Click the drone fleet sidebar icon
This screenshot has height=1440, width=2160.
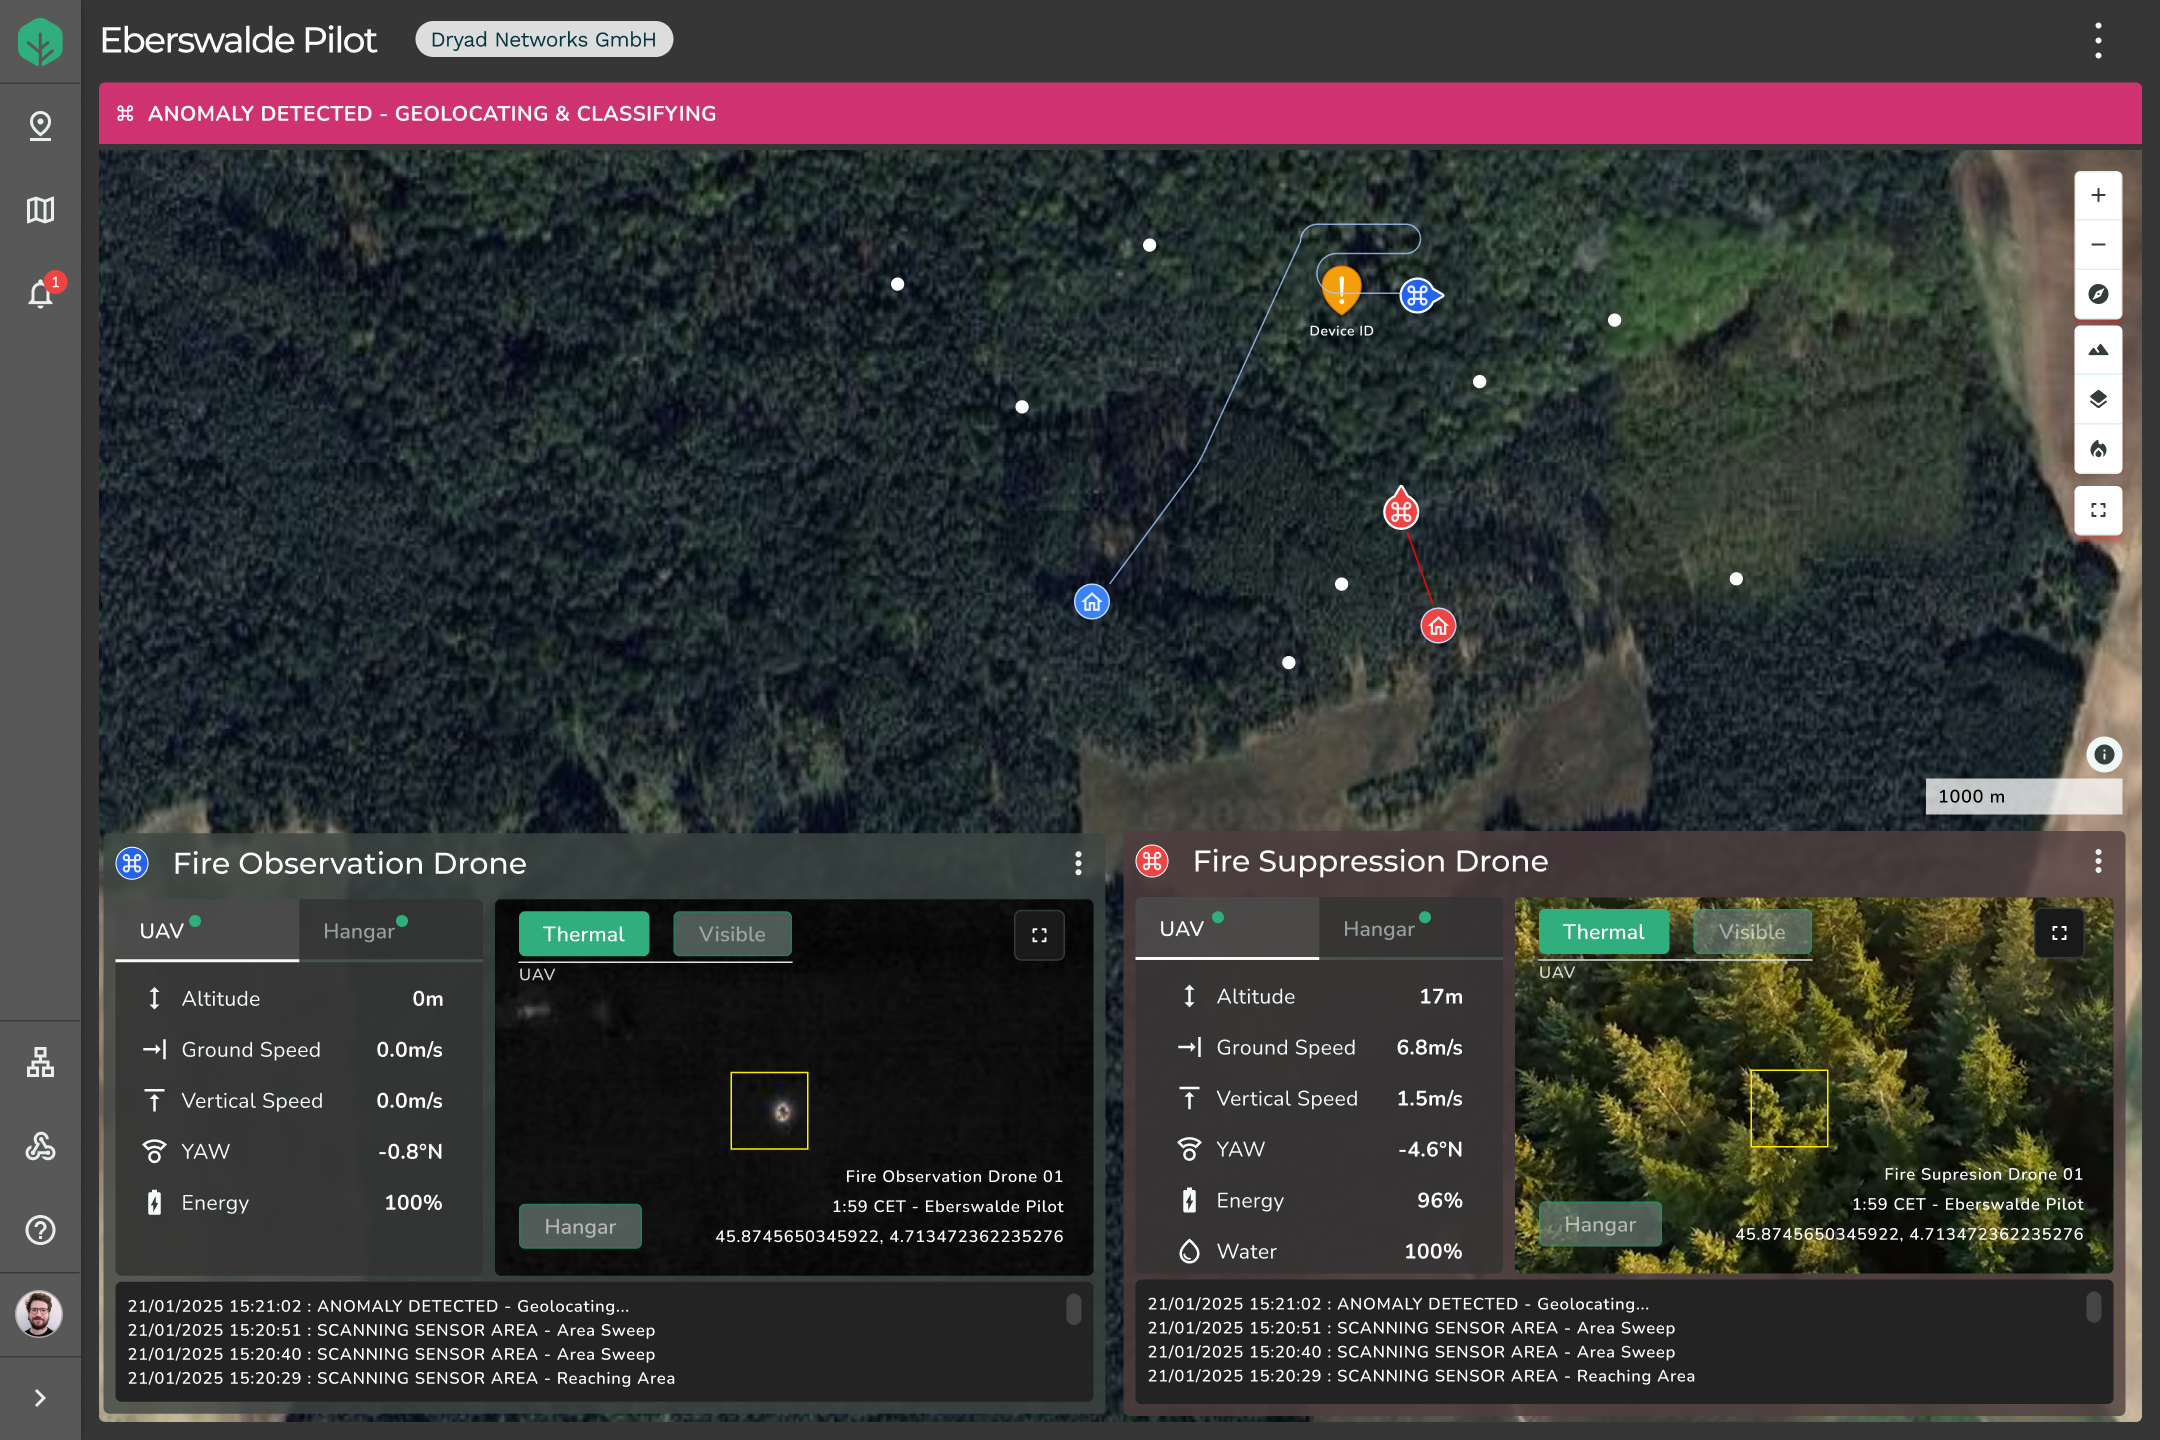(40, 1146)
